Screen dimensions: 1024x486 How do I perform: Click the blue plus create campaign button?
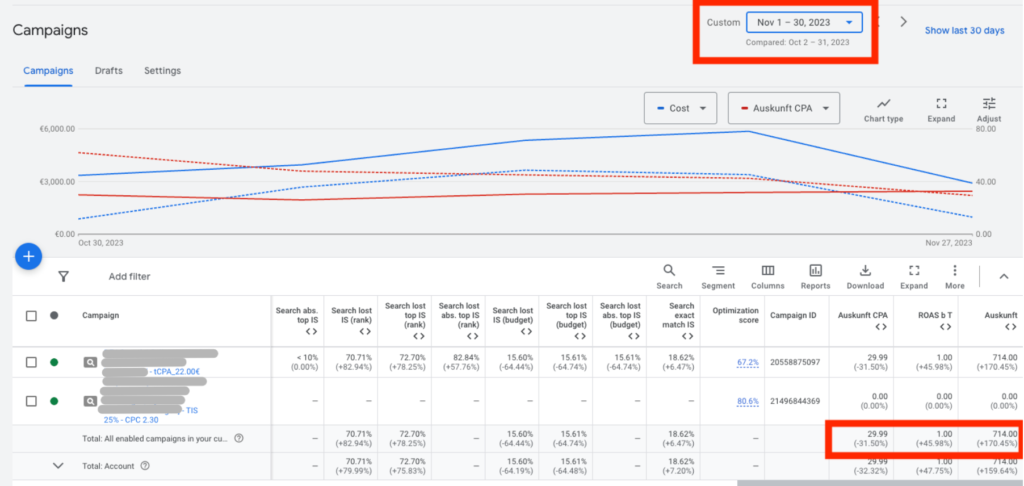click(29, 257)
